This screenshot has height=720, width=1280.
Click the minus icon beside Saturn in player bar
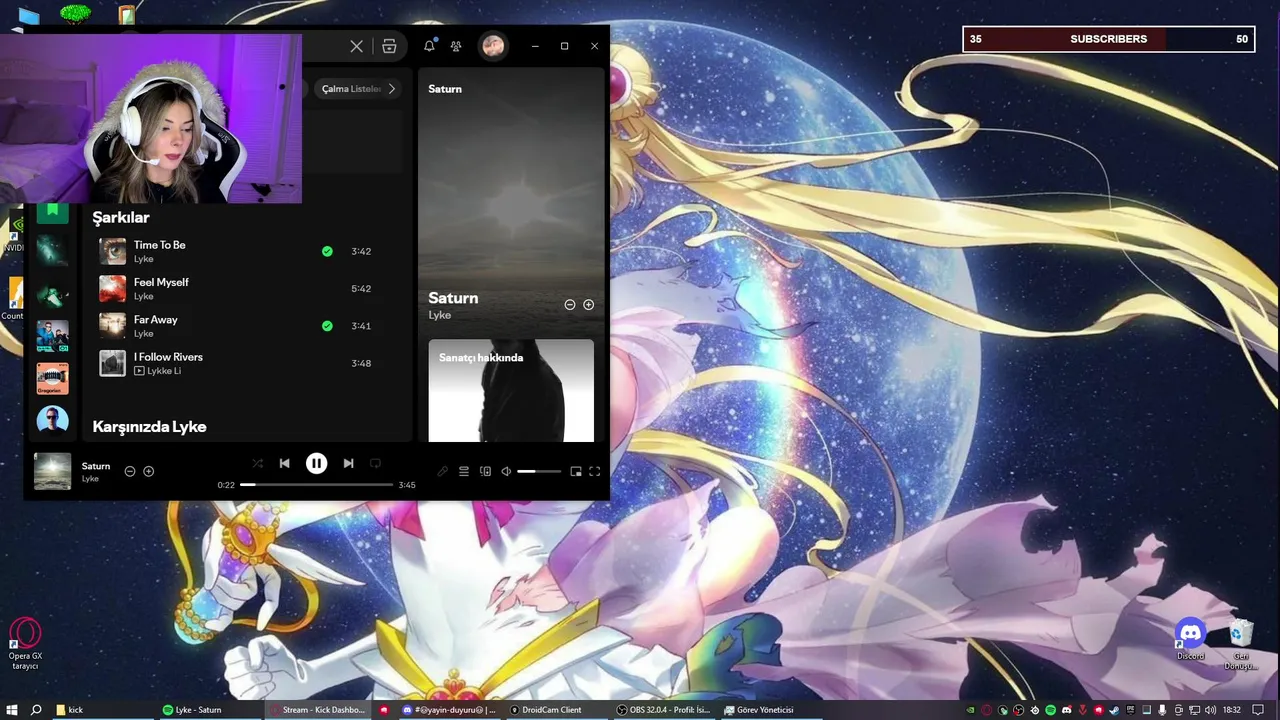coord(130,471)
